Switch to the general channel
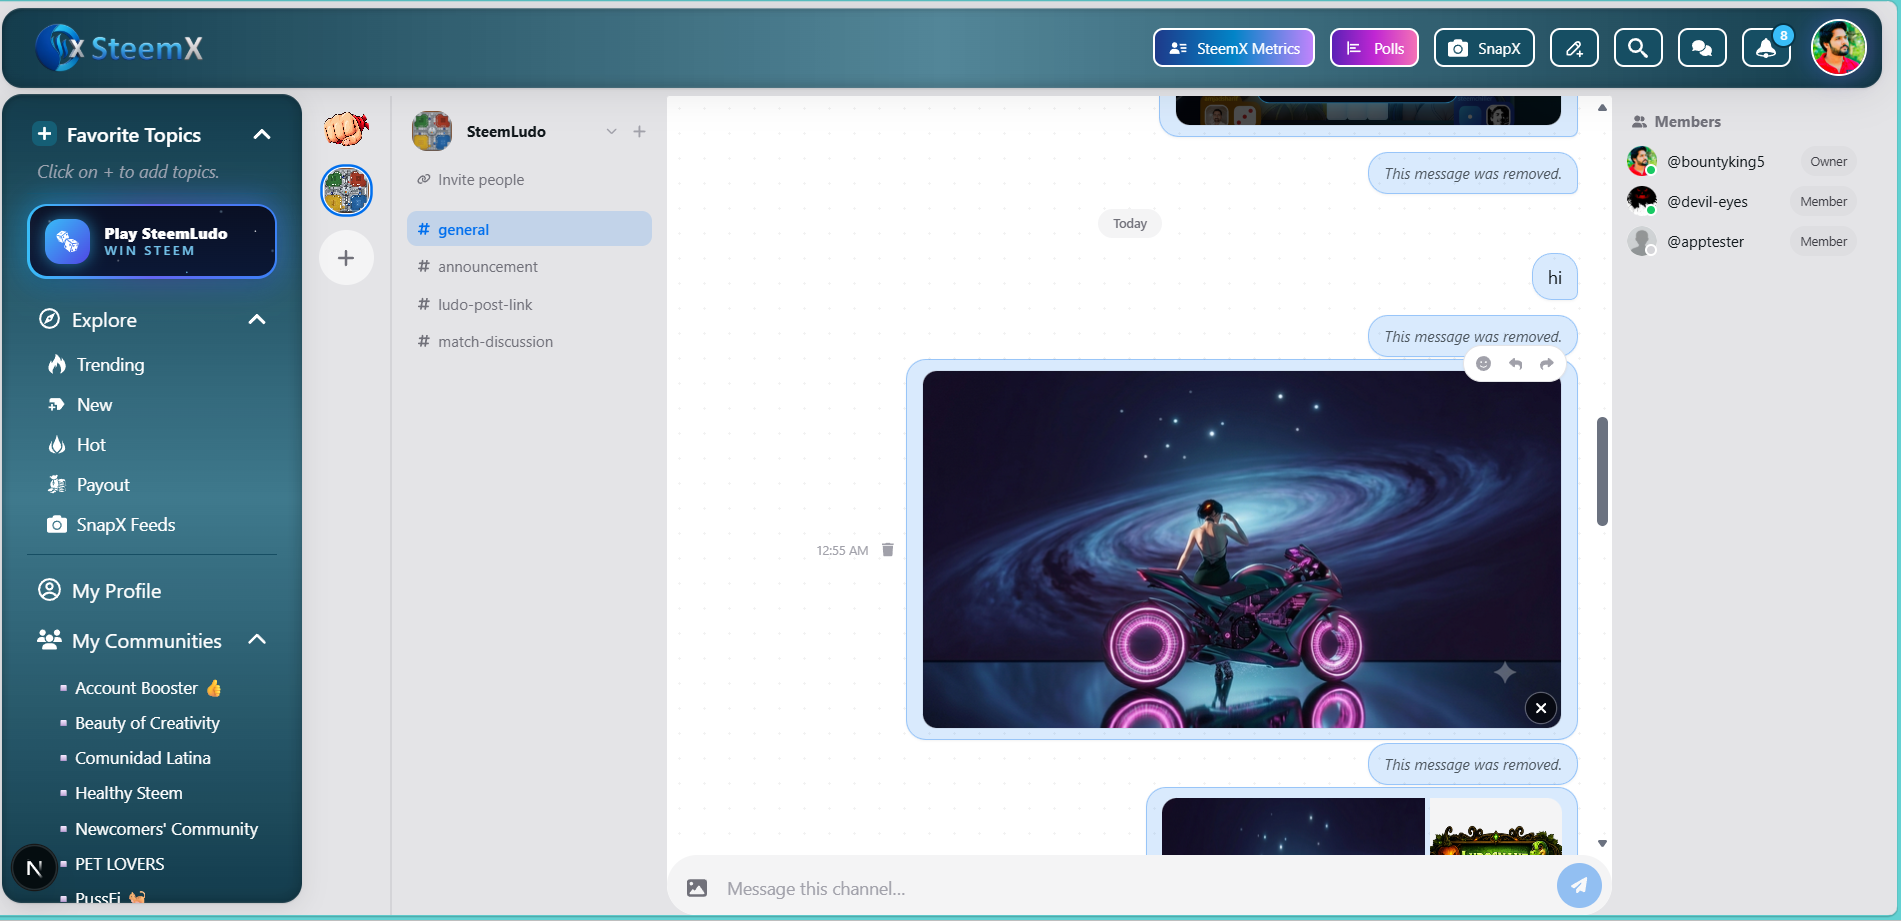Viewport: 1901px width, 921px height. (529, 229)
